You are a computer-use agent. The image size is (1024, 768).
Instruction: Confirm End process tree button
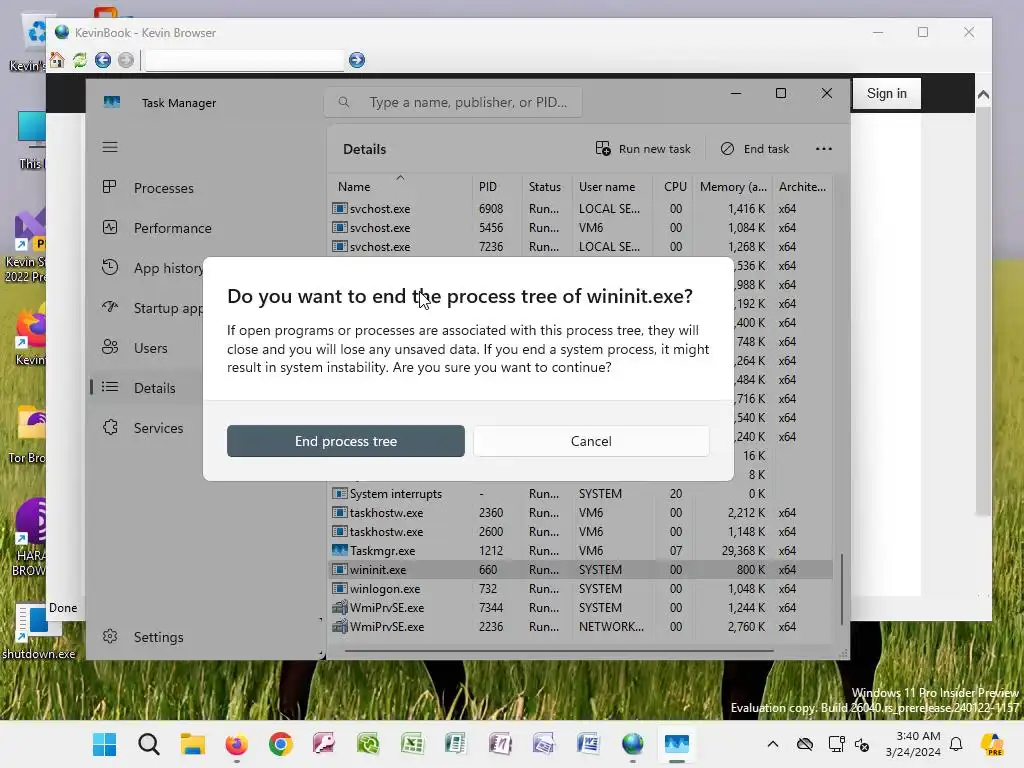345,441
